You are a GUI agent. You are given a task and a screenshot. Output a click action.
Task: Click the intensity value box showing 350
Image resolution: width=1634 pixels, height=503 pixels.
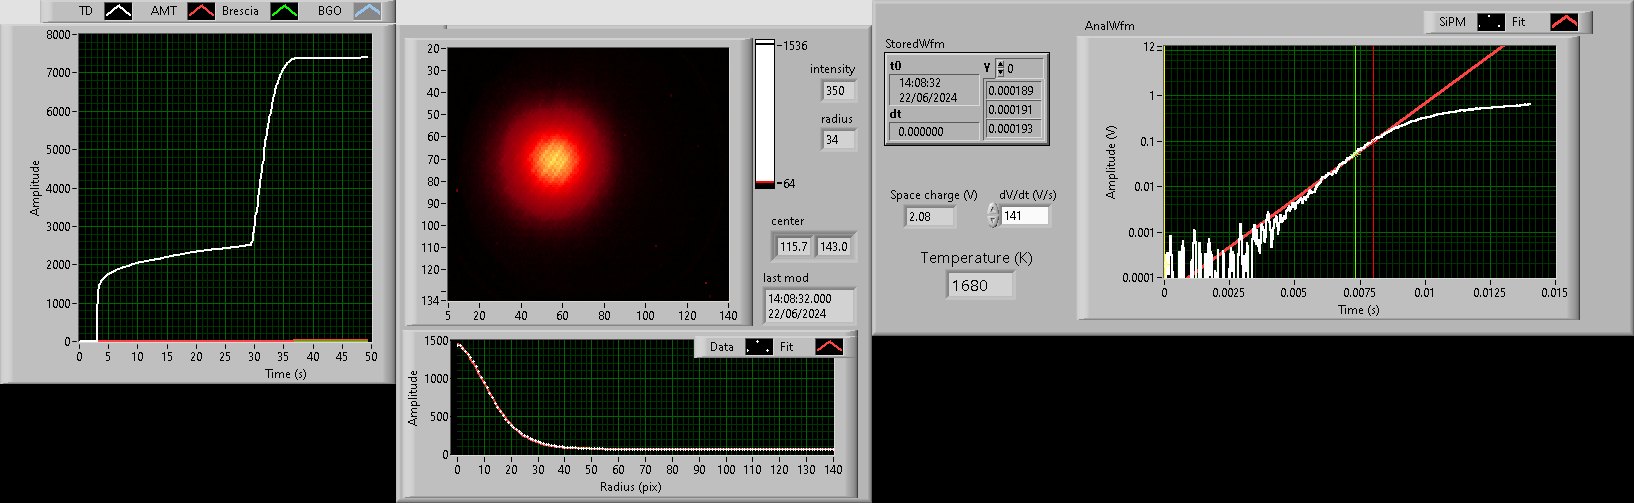838,90
